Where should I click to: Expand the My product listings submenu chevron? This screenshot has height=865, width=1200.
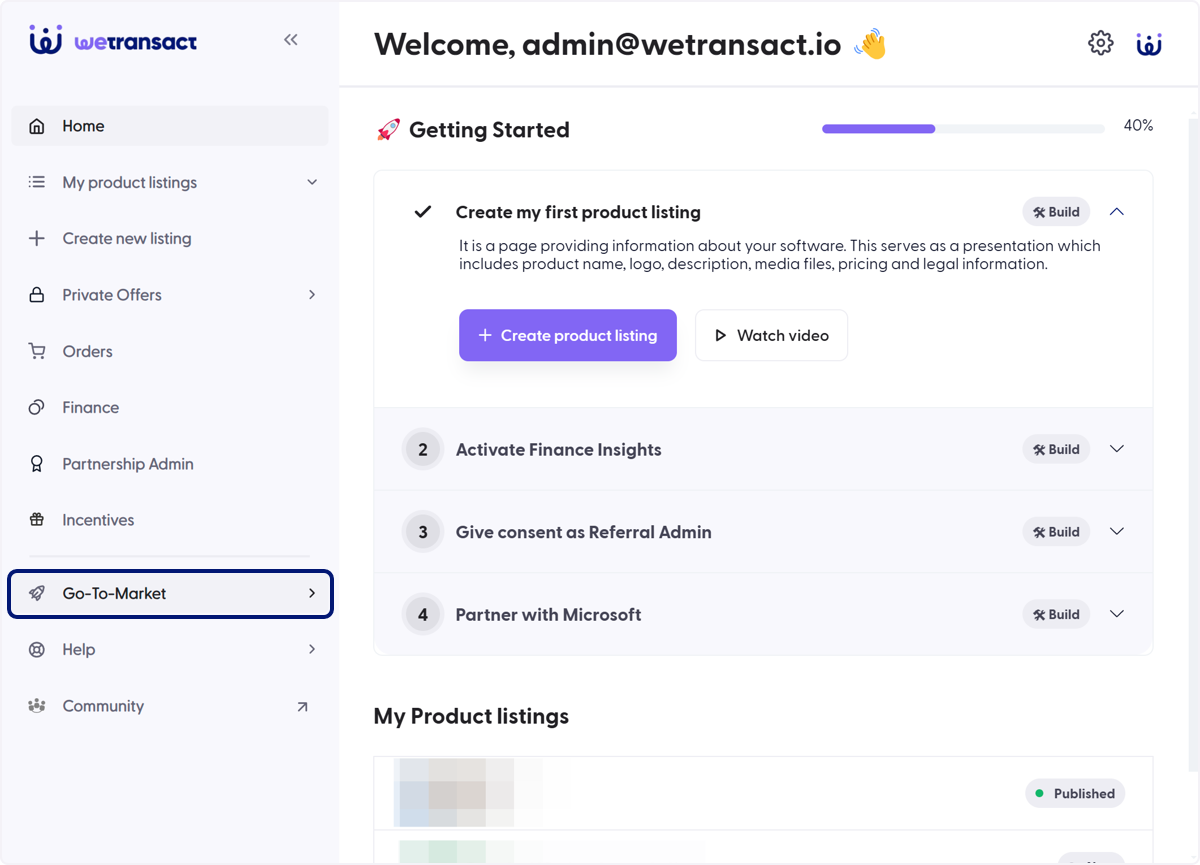click(x=312, y=182)
